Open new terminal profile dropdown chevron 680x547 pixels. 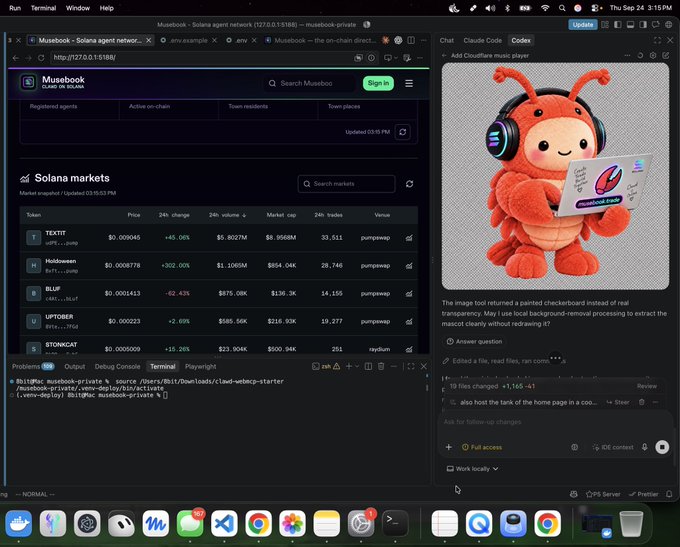coord(357,367)
